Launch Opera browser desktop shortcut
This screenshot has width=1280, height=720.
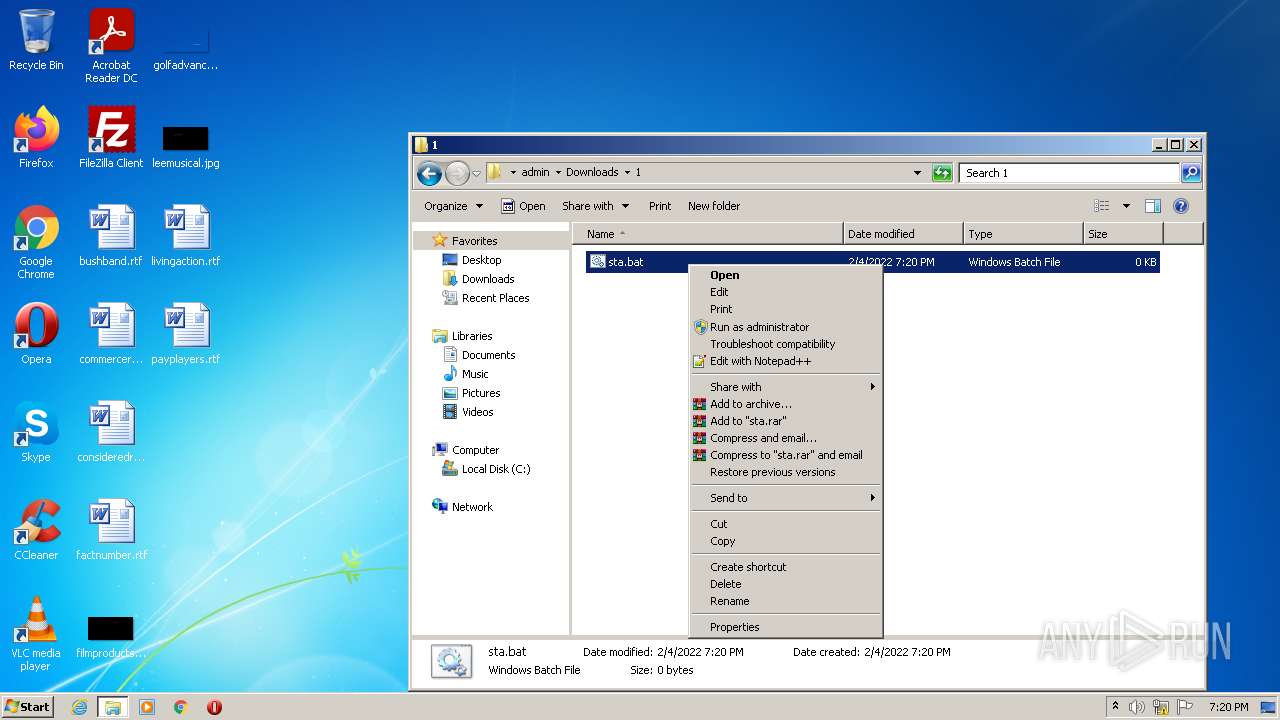[36, 333]
